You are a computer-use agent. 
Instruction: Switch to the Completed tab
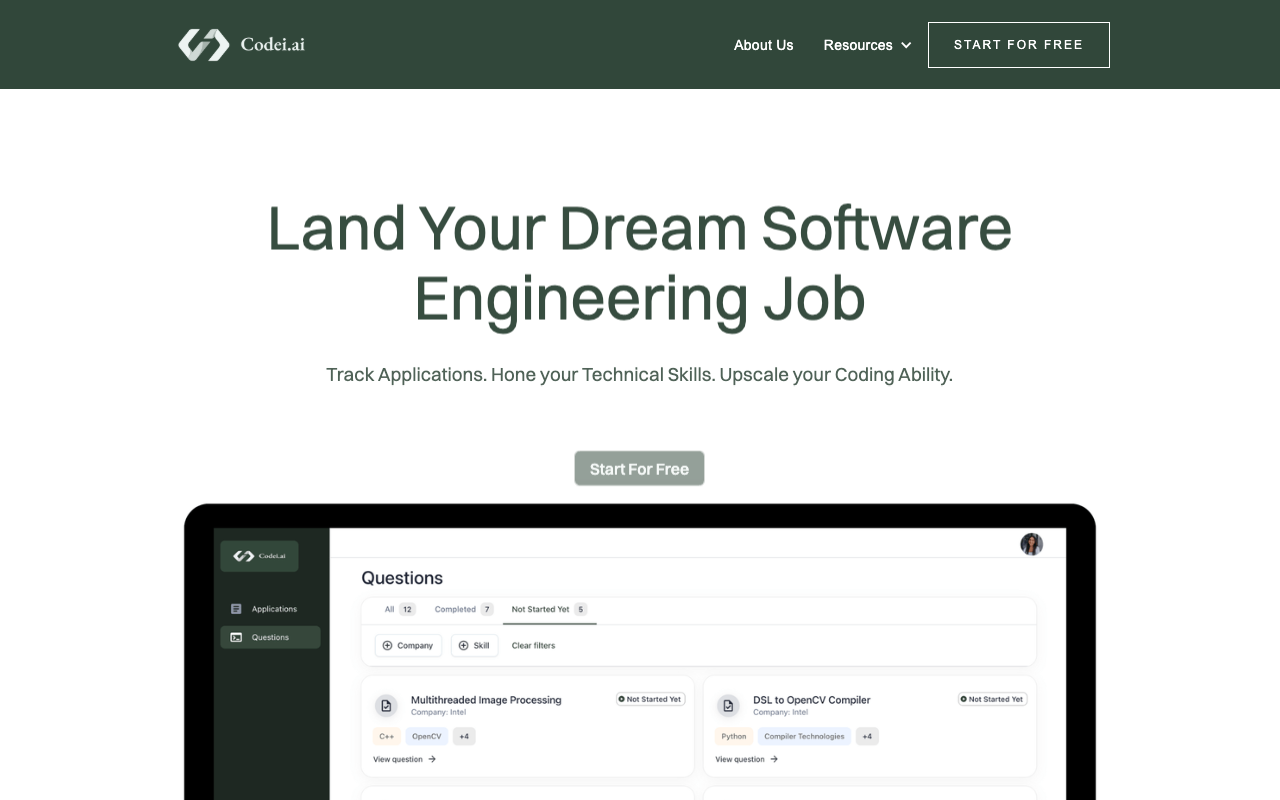(x=464, y=609)
